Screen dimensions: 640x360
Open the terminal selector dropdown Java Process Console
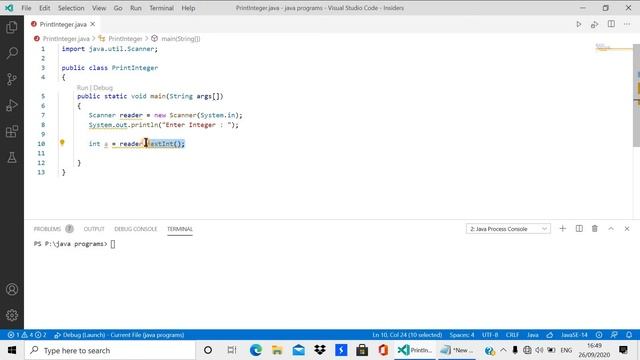508,229
